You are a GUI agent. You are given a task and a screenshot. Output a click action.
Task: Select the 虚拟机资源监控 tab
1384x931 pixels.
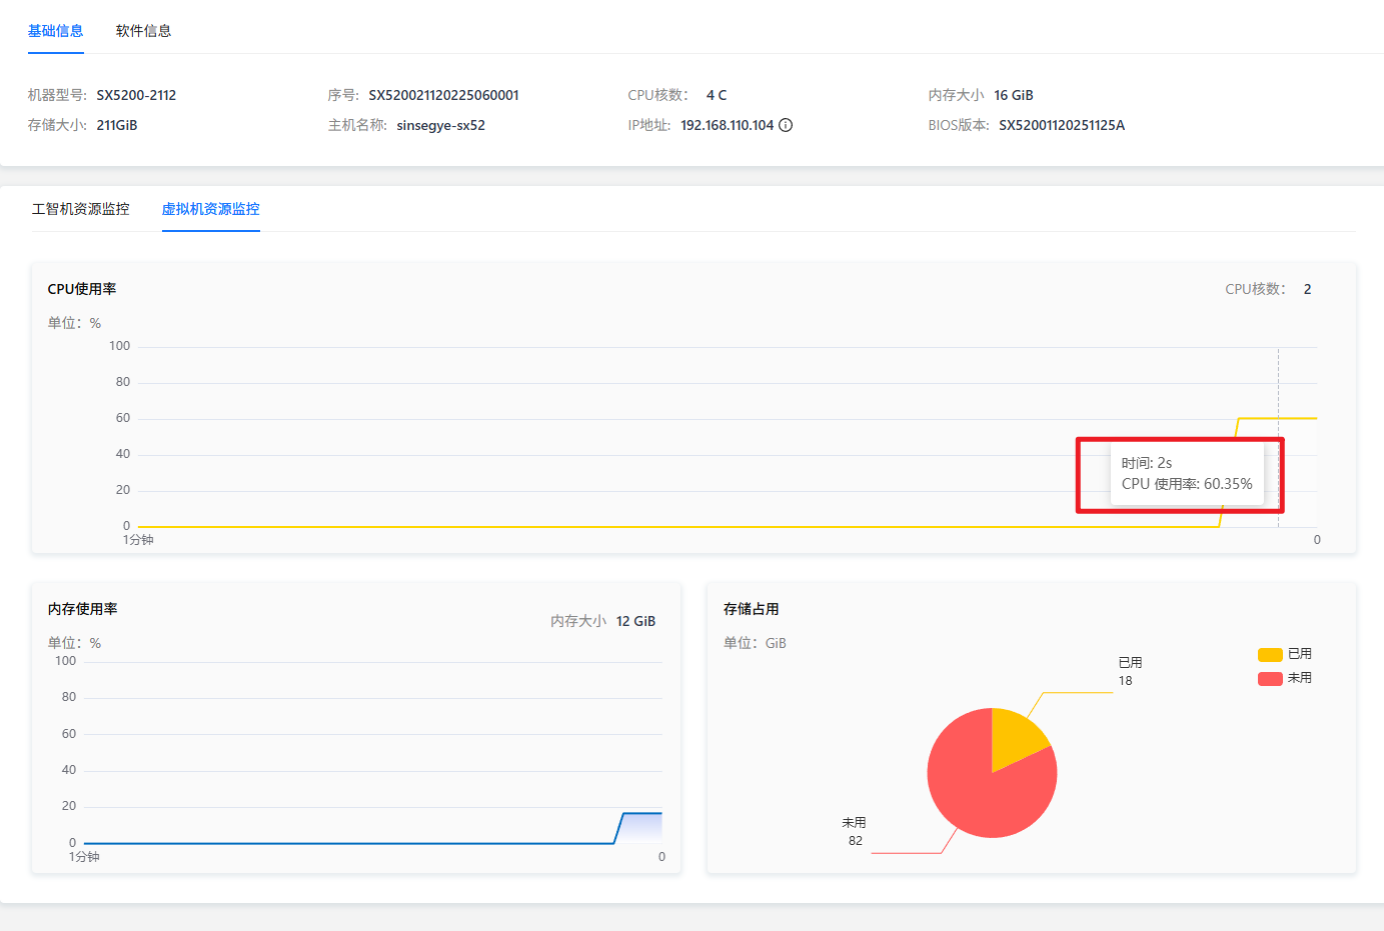click(x=211, y=209)
